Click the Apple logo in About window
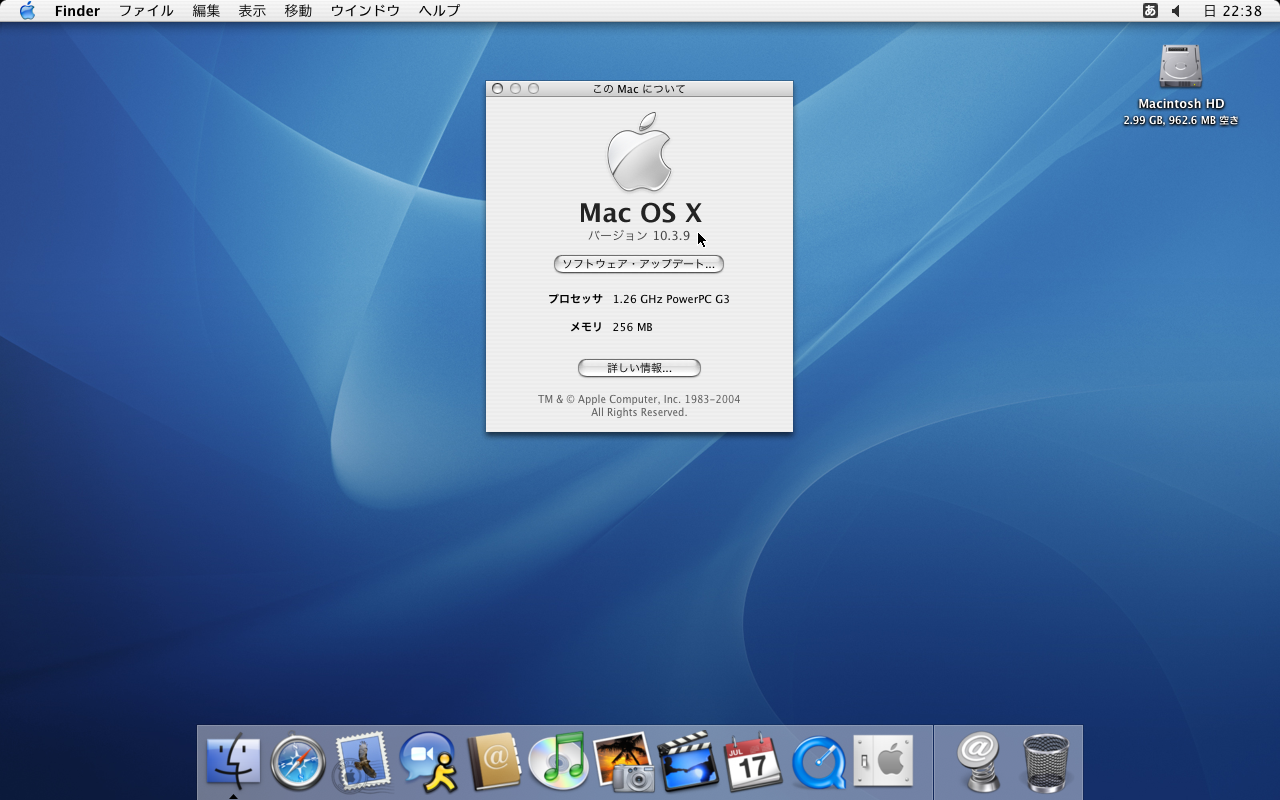The height and width of the screenshot is (800, 1280). click(639, 152)
